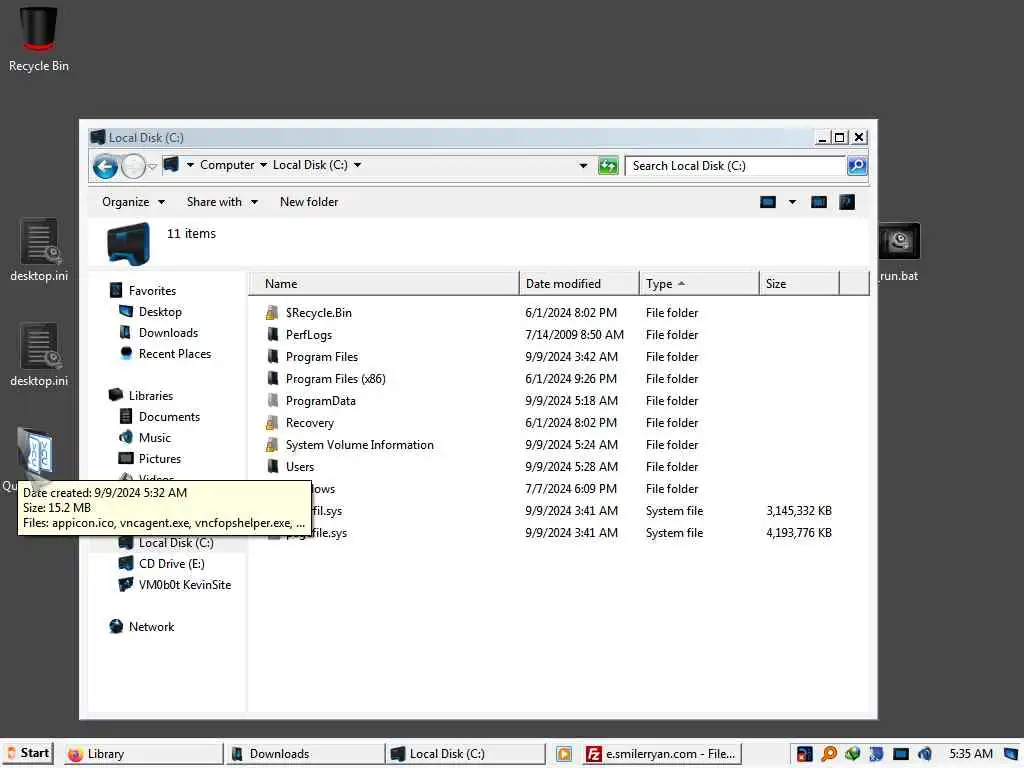Select the Recovery folder icon

click(272, 423)
